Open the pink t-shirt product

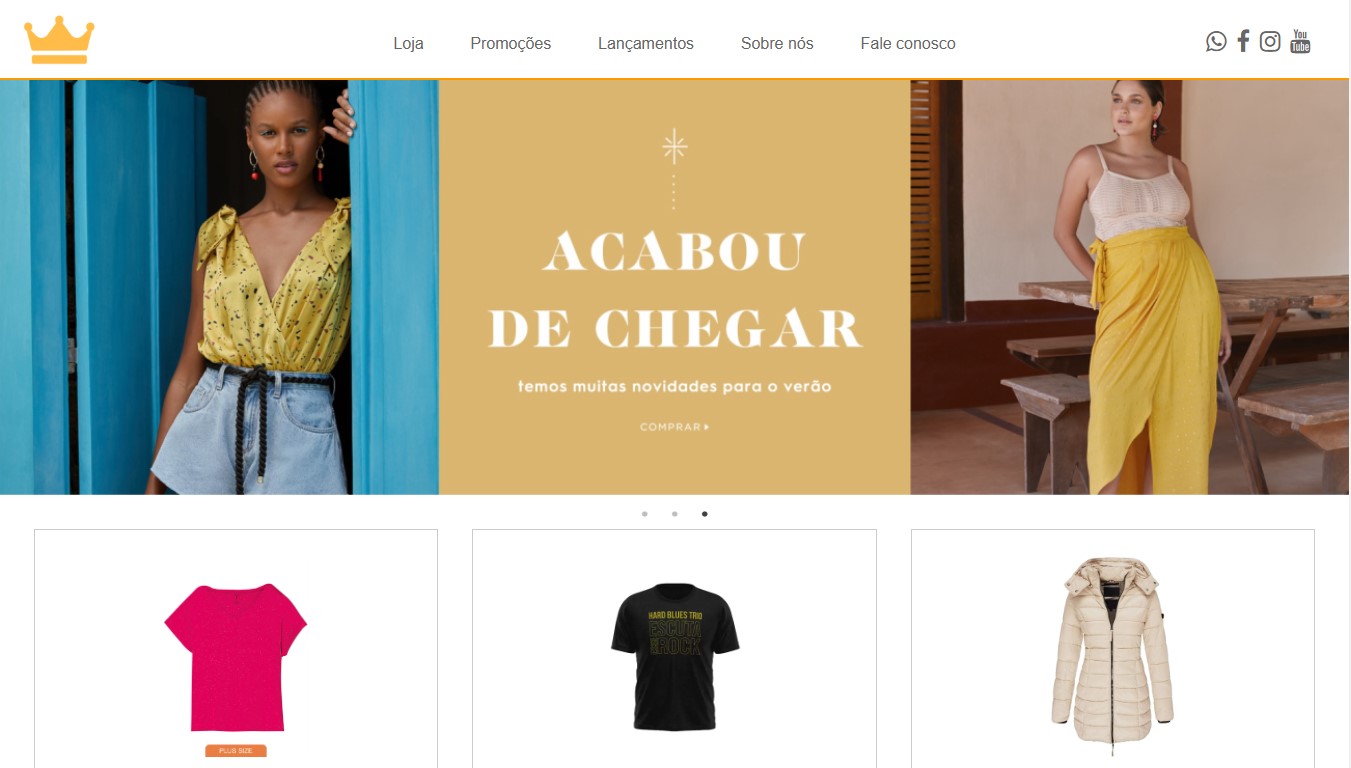(236, 657)
